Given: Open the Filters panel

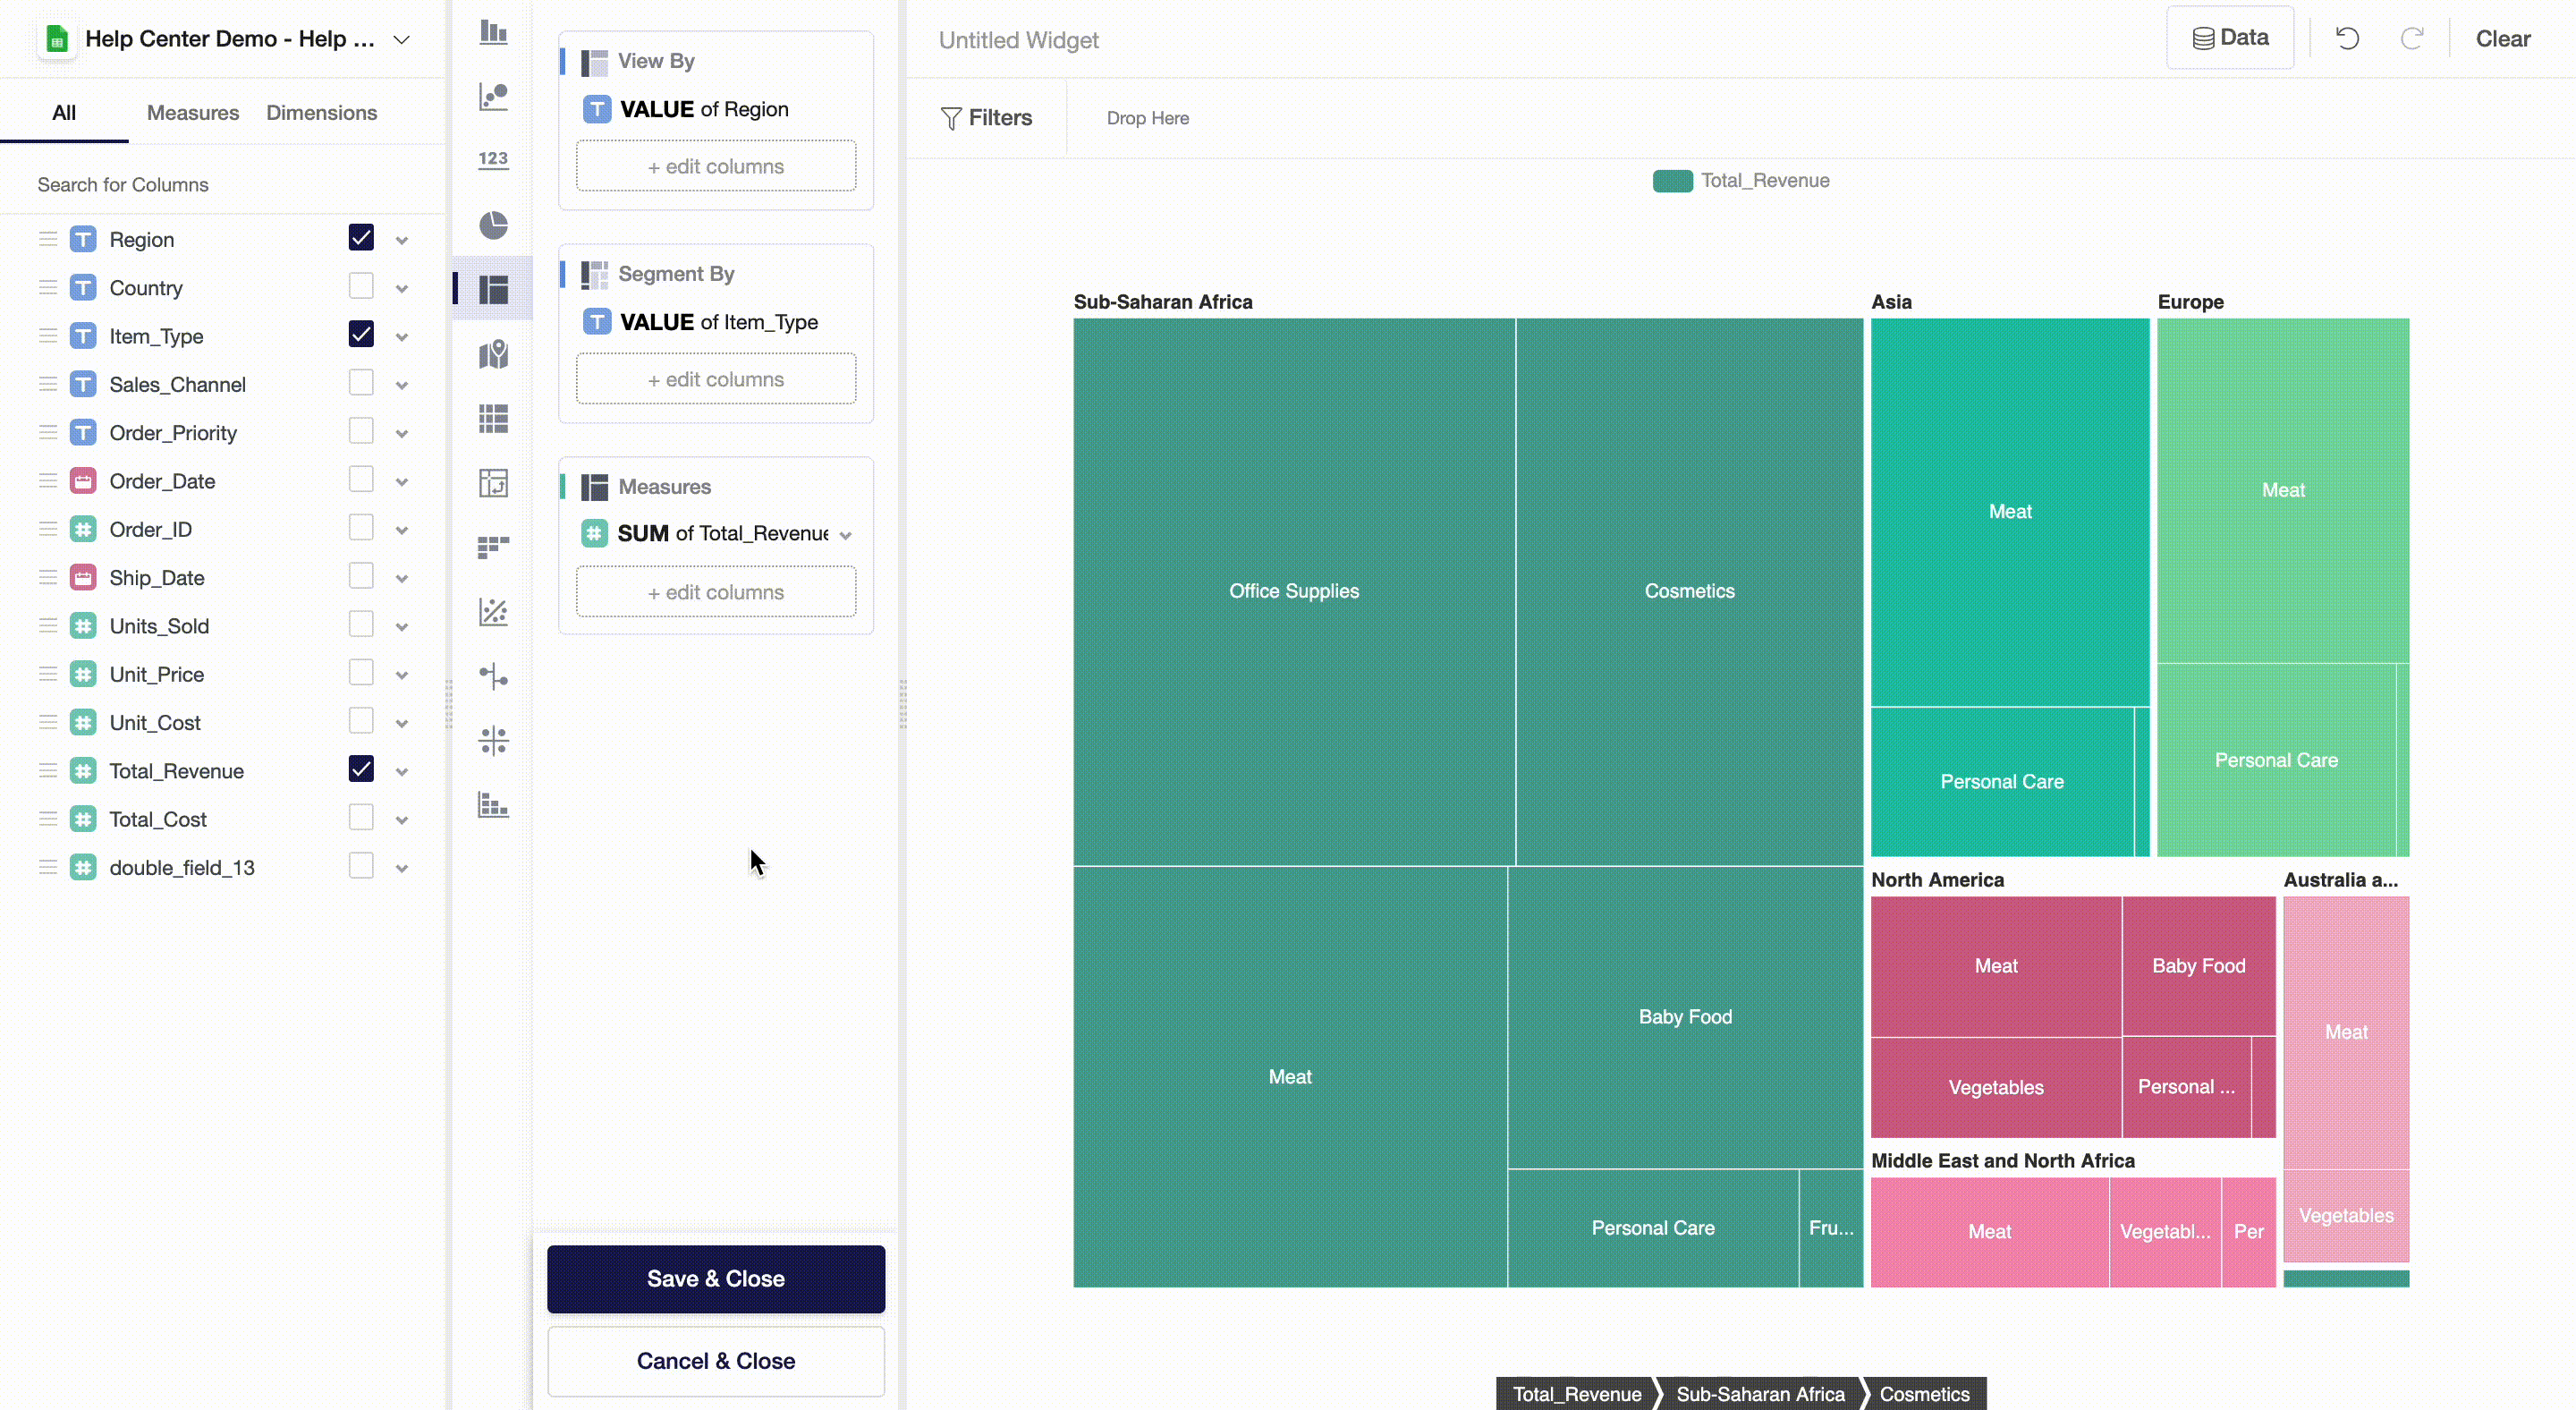Looking at the screenshot, I should (x=987, y=117).
